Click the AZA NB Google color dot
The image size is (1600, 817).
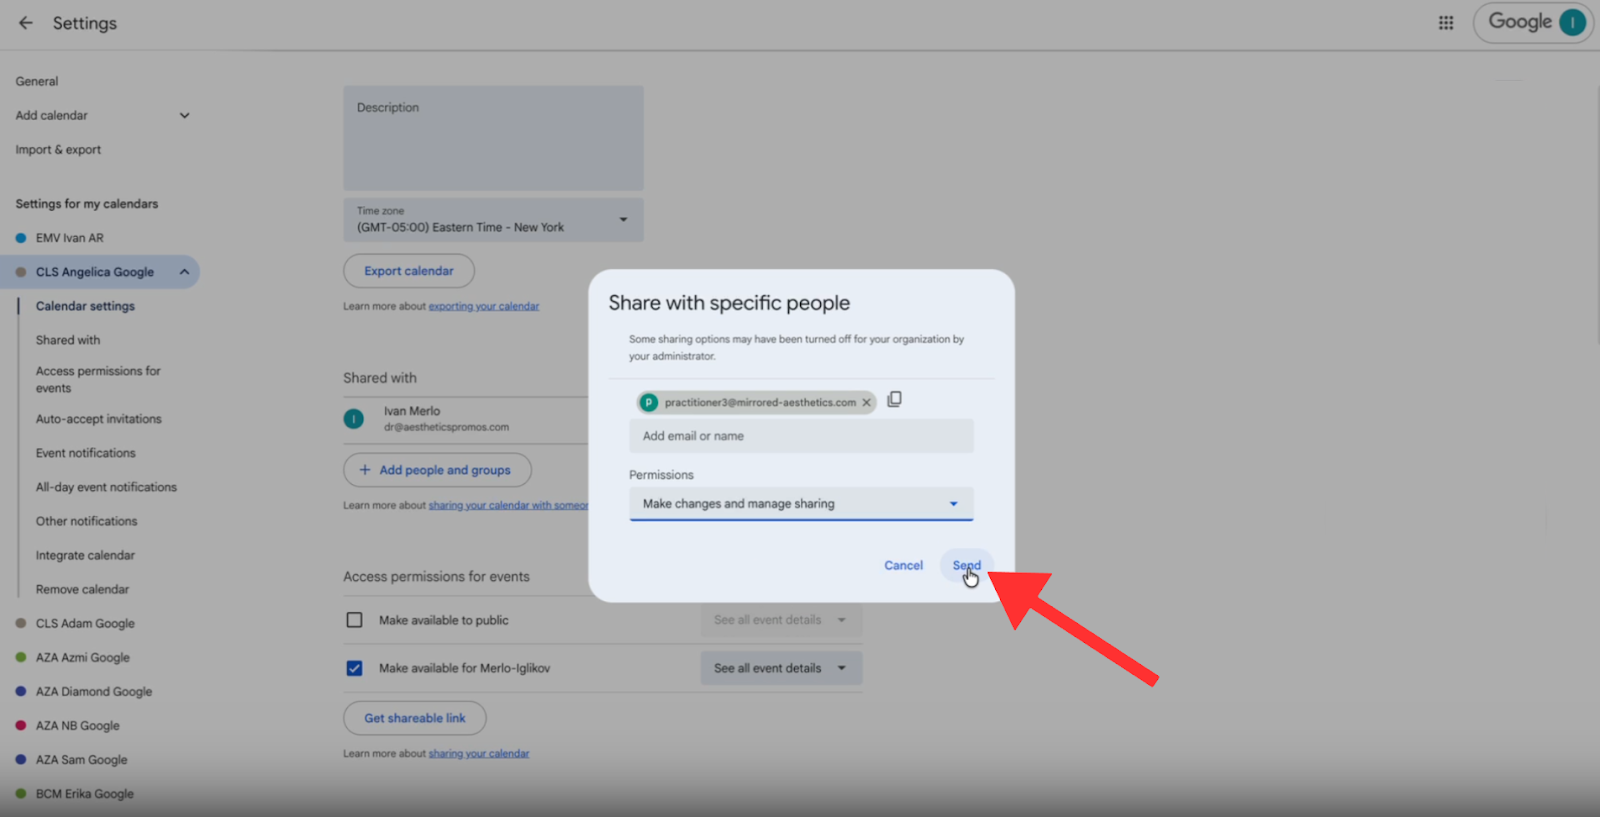pyautogui.click(x=21, y=725)
